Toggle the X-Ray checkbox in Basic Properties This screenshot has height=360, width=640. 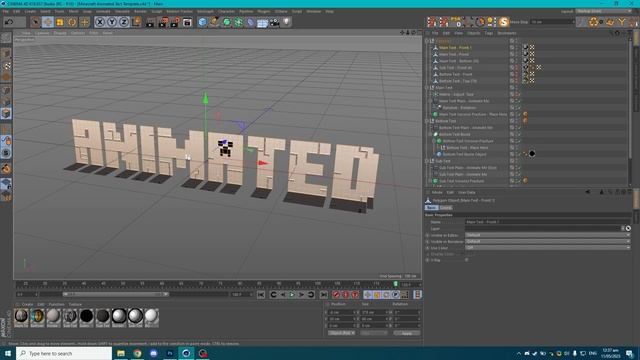point(467,260)
